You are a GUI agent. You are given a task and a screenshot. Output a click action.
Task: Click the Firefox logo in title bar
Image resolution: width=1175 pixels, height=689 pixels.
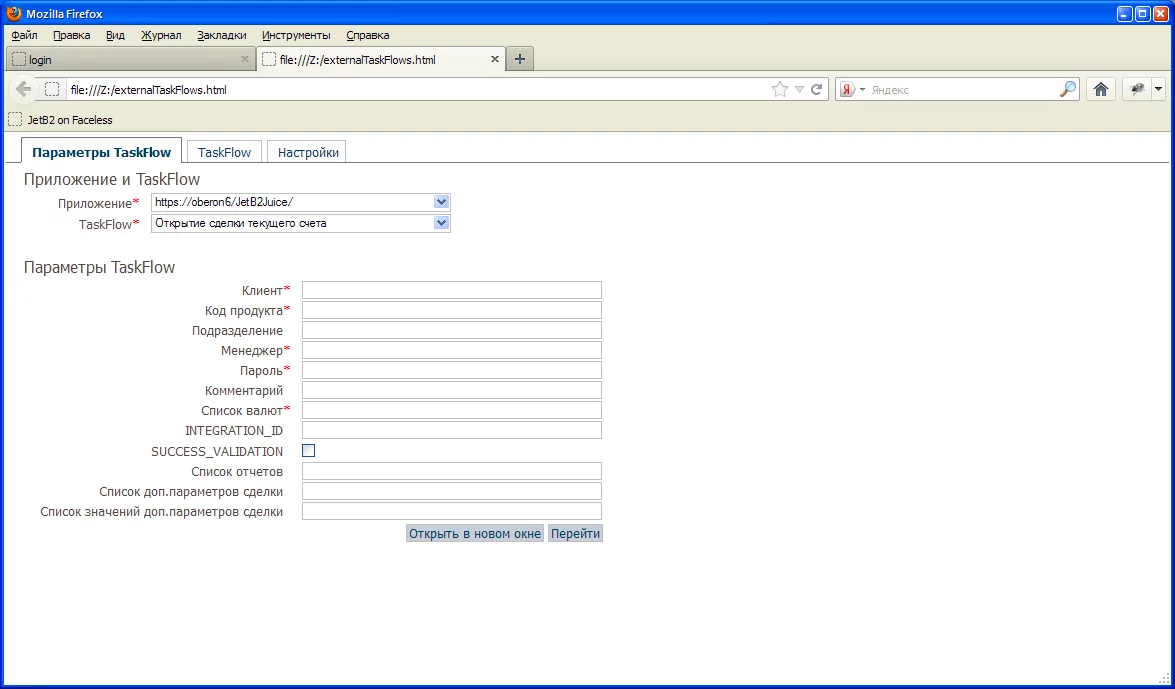(x=13, y=13)
